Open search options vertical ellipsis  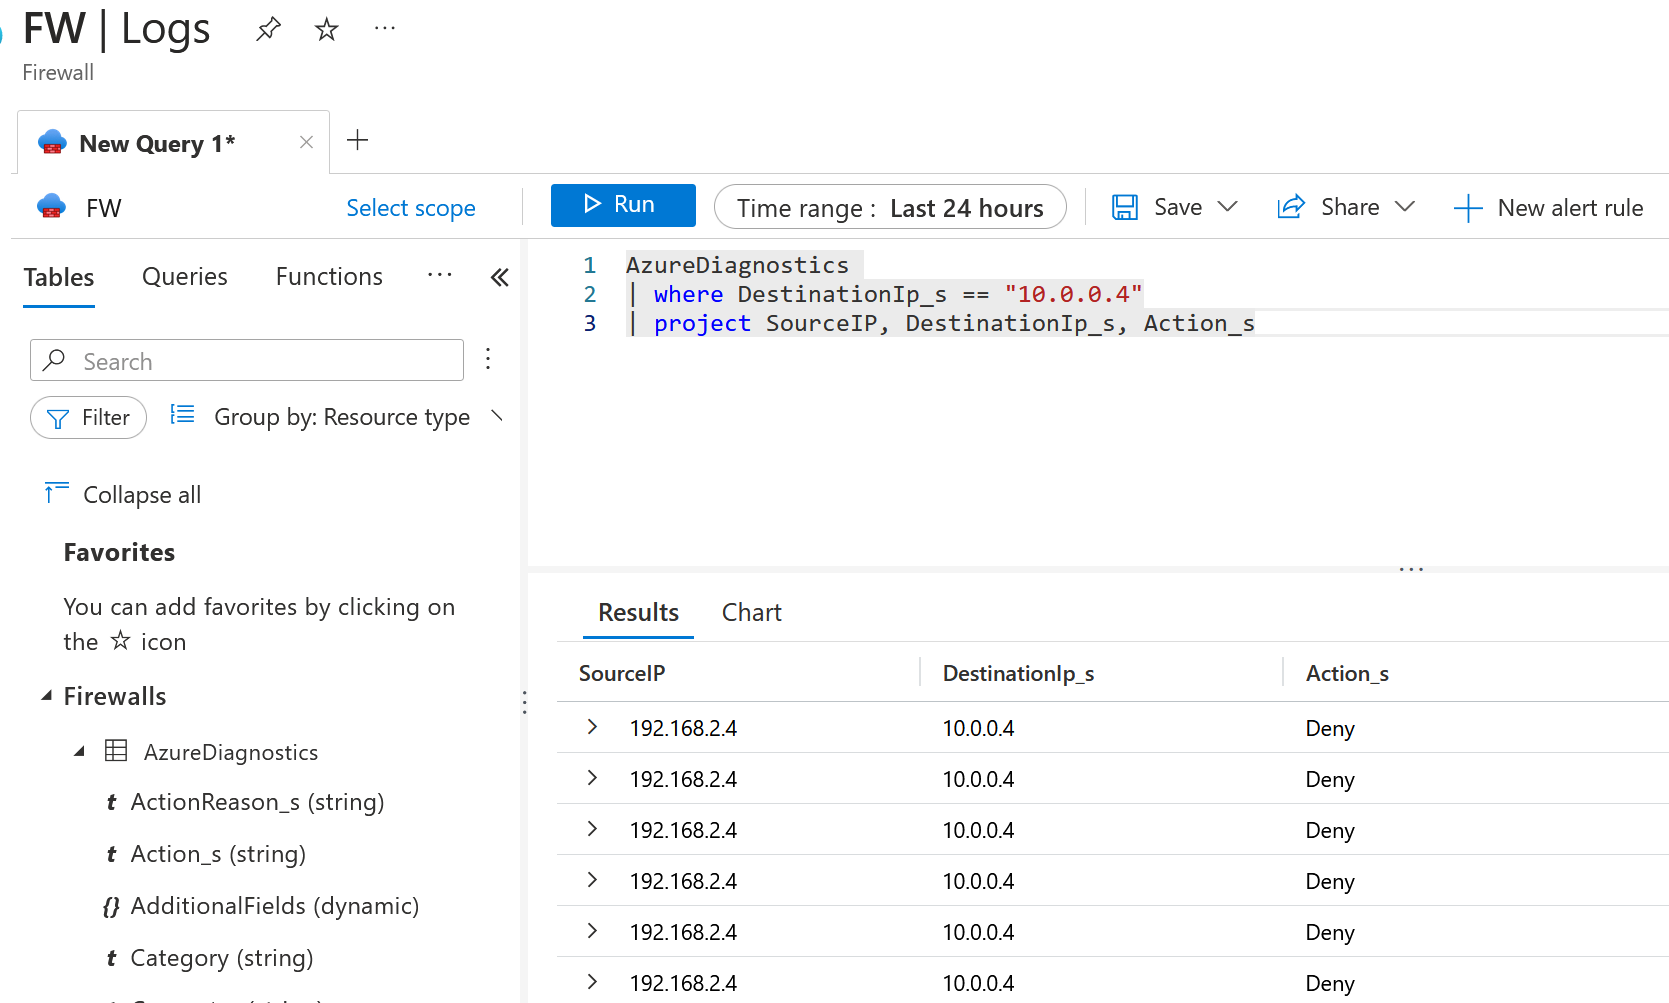(x=488, y=359)
